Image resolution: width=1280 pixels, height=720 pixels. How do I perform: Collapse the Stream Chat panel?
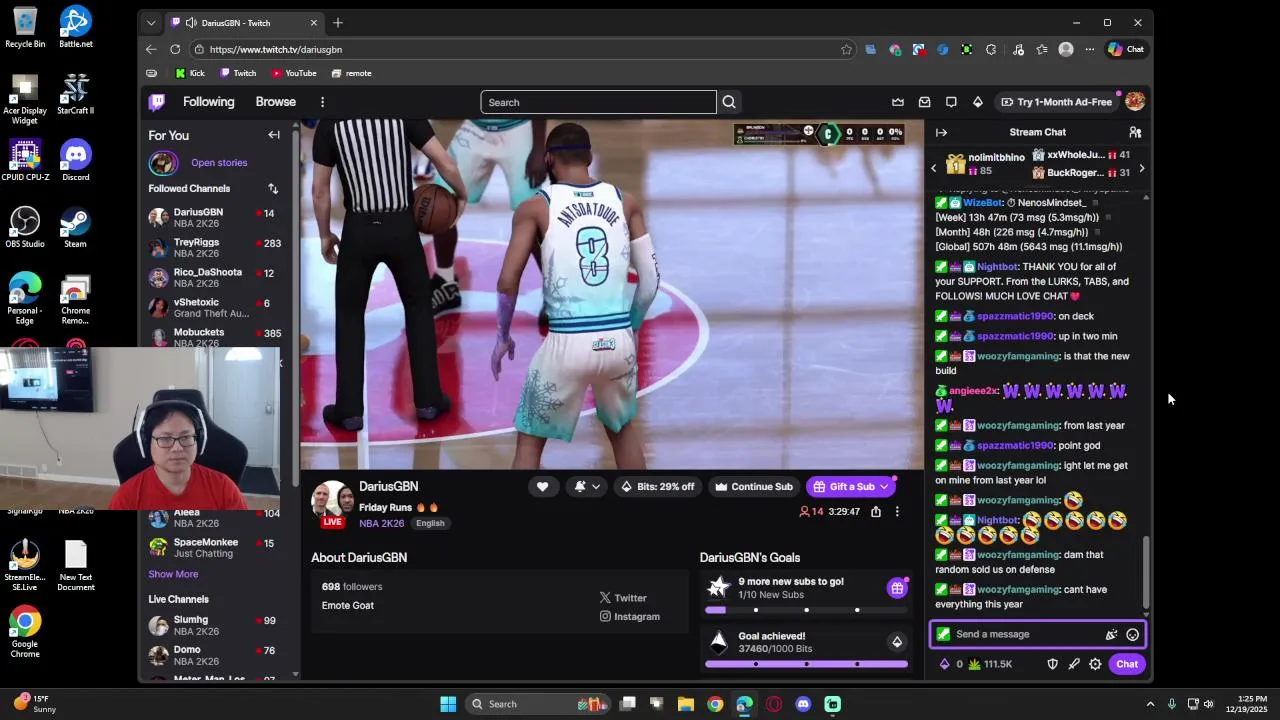coord(941,132)
